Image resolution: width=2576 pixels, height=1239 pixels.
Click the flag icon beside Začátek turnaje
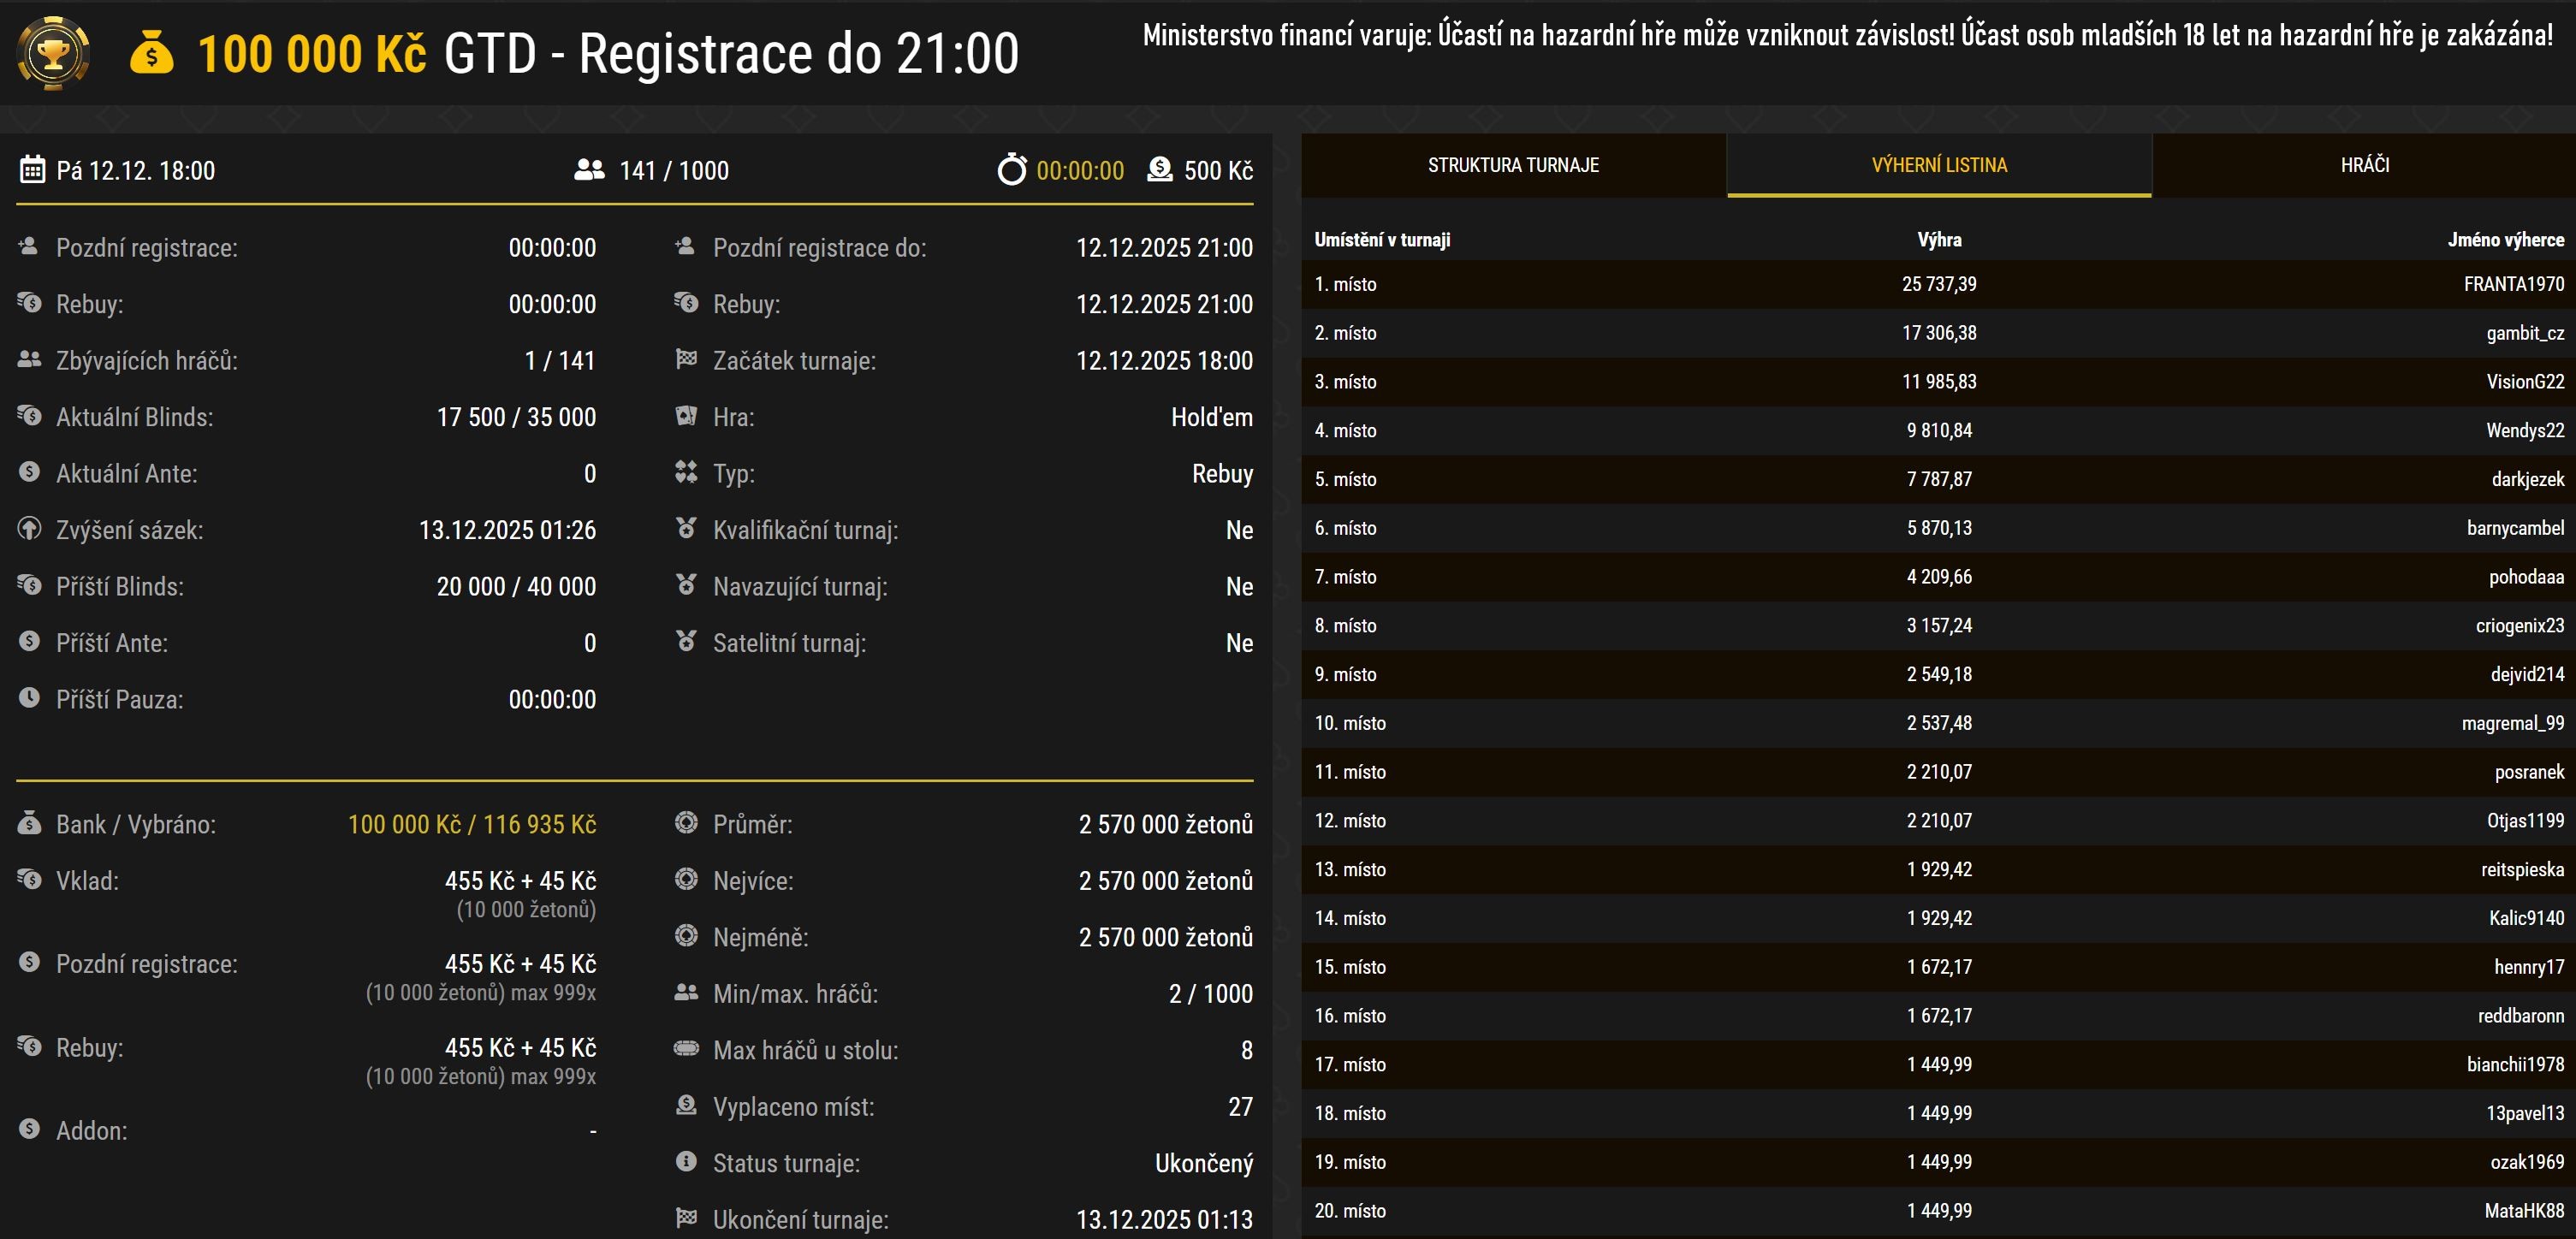[x=686, y=359]
